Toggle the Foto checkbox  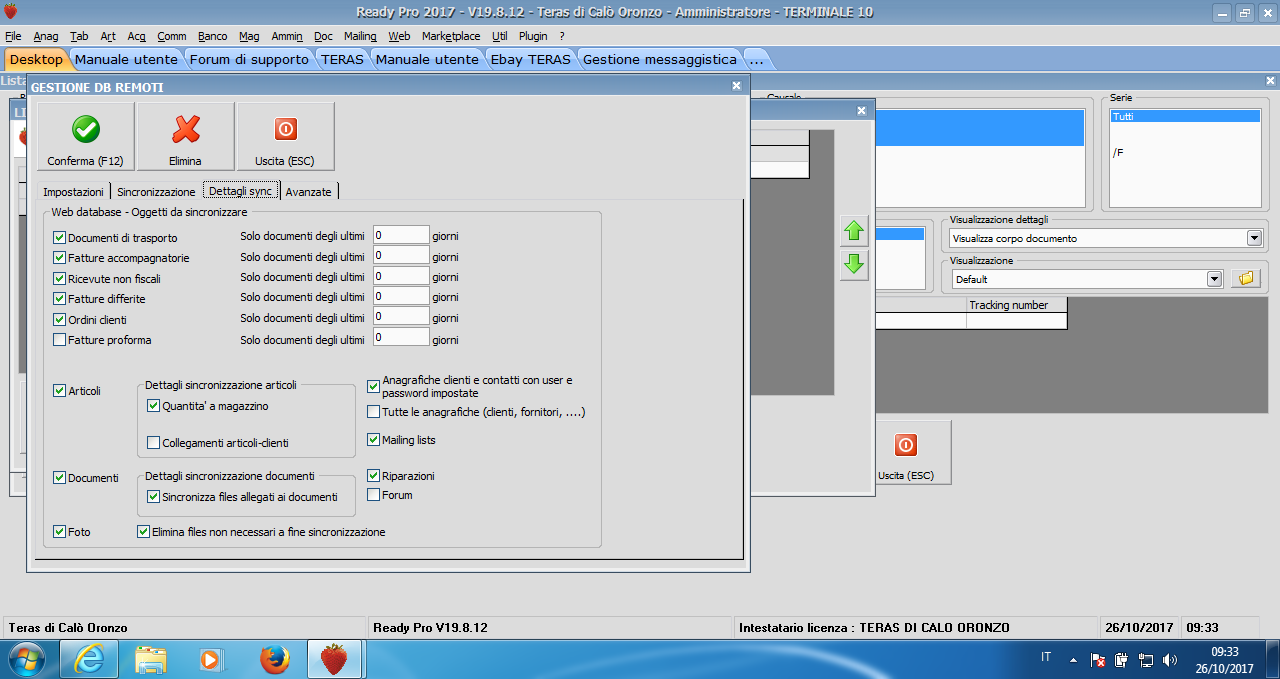[60, 531]
